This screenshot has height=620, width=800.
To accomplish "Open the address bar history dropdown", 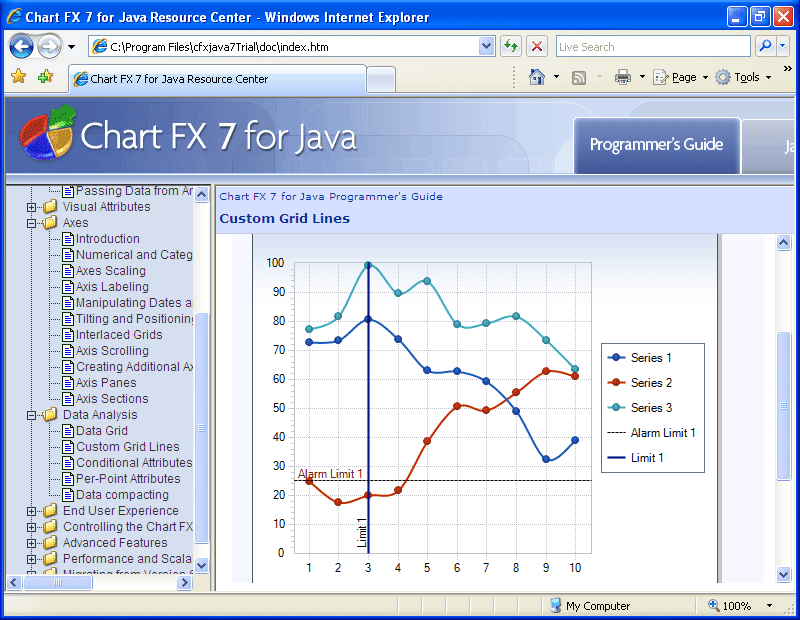I will (x=487, y=46).
